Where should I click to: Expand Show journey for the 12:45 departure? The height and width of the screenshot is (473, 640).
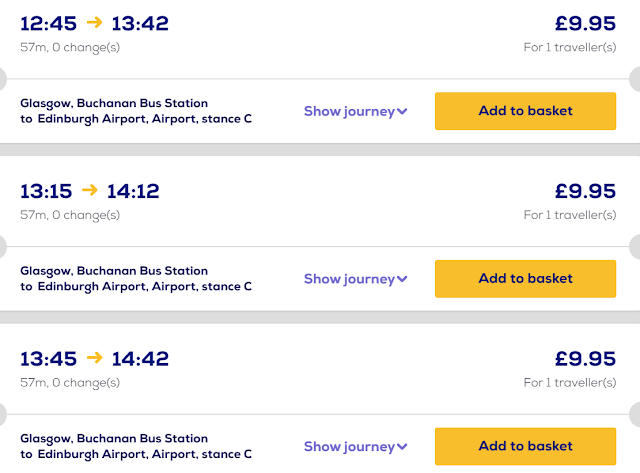pos(355,111)
